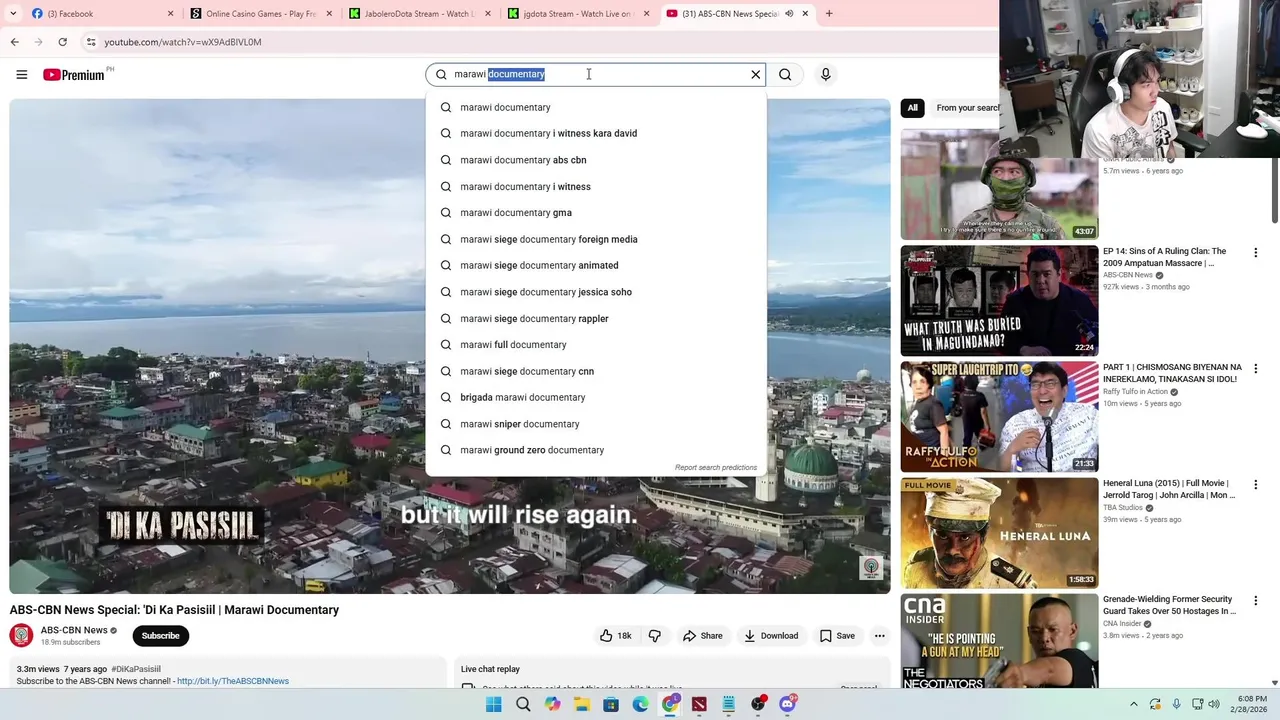Select suggestion 'marawi documentary i witness kara david'
This screenshot has width=1280, height=720.
596,133
